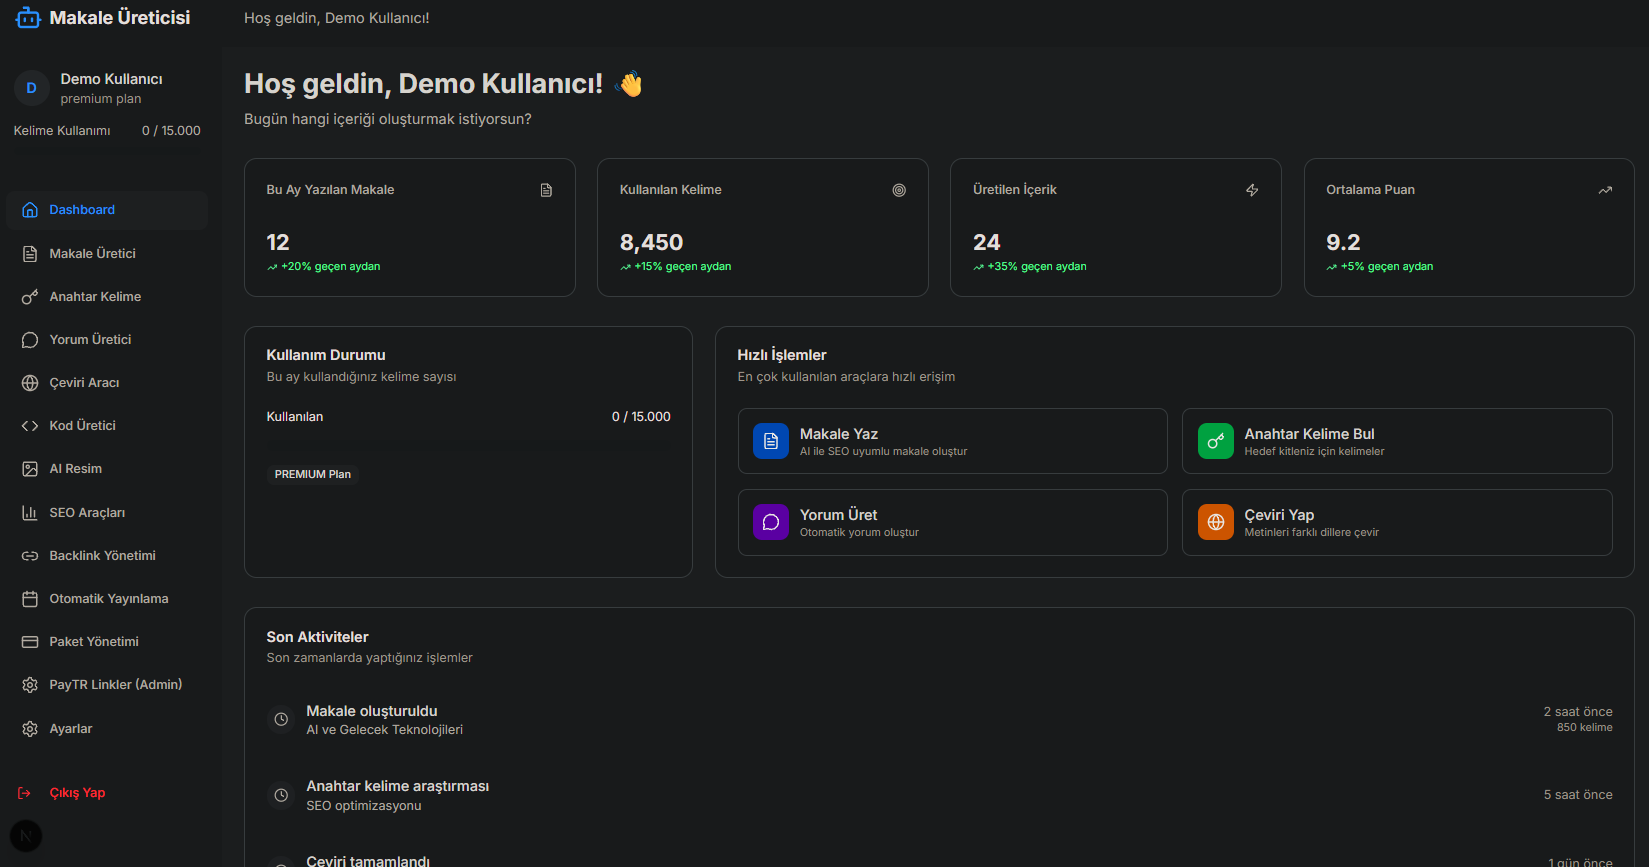The width and height of the screenshot is (1649, 867).
Task: Open the Dashboard menu item
Action: (x=107, y=210)
